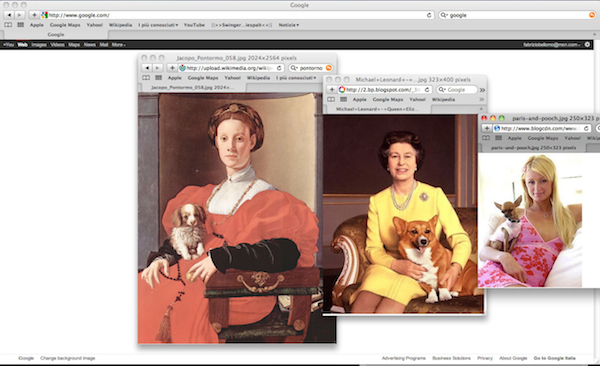Open Apple bookmark in Jacopo_Pontormo window
This screenshot has height=366, width=600.
174,78
